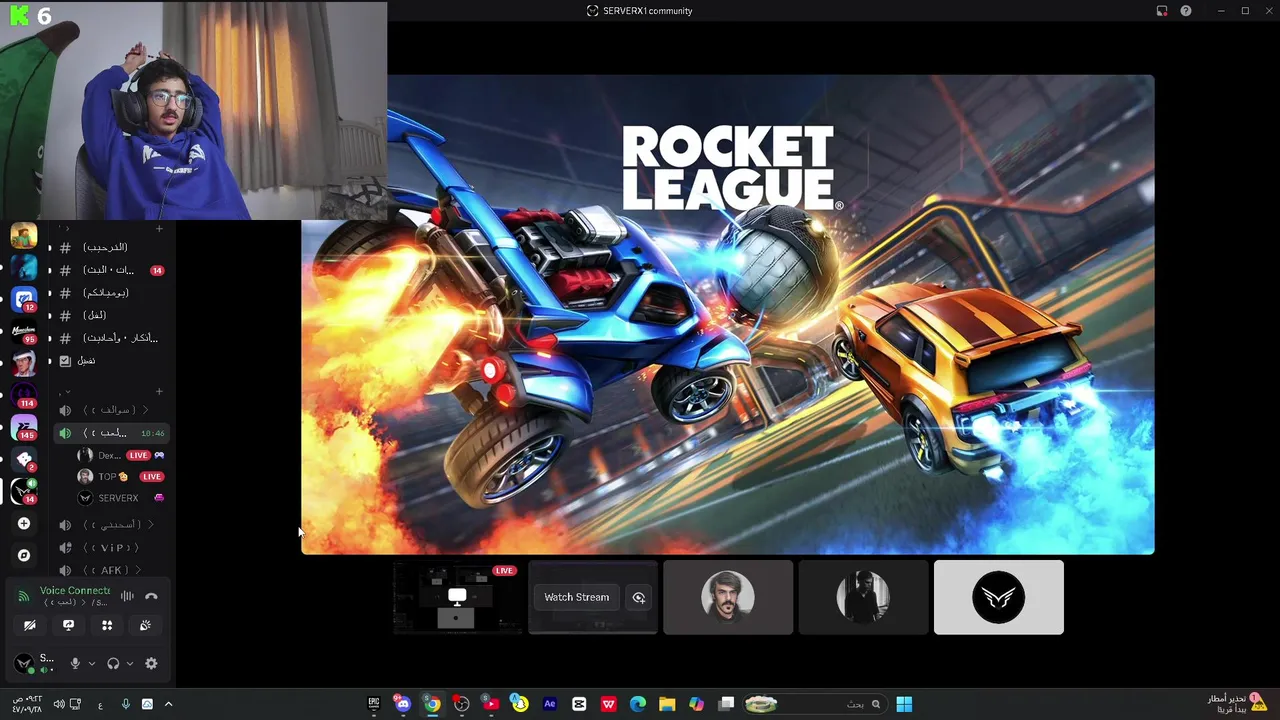Click the Add a Server plus icon

pos(24,523)
